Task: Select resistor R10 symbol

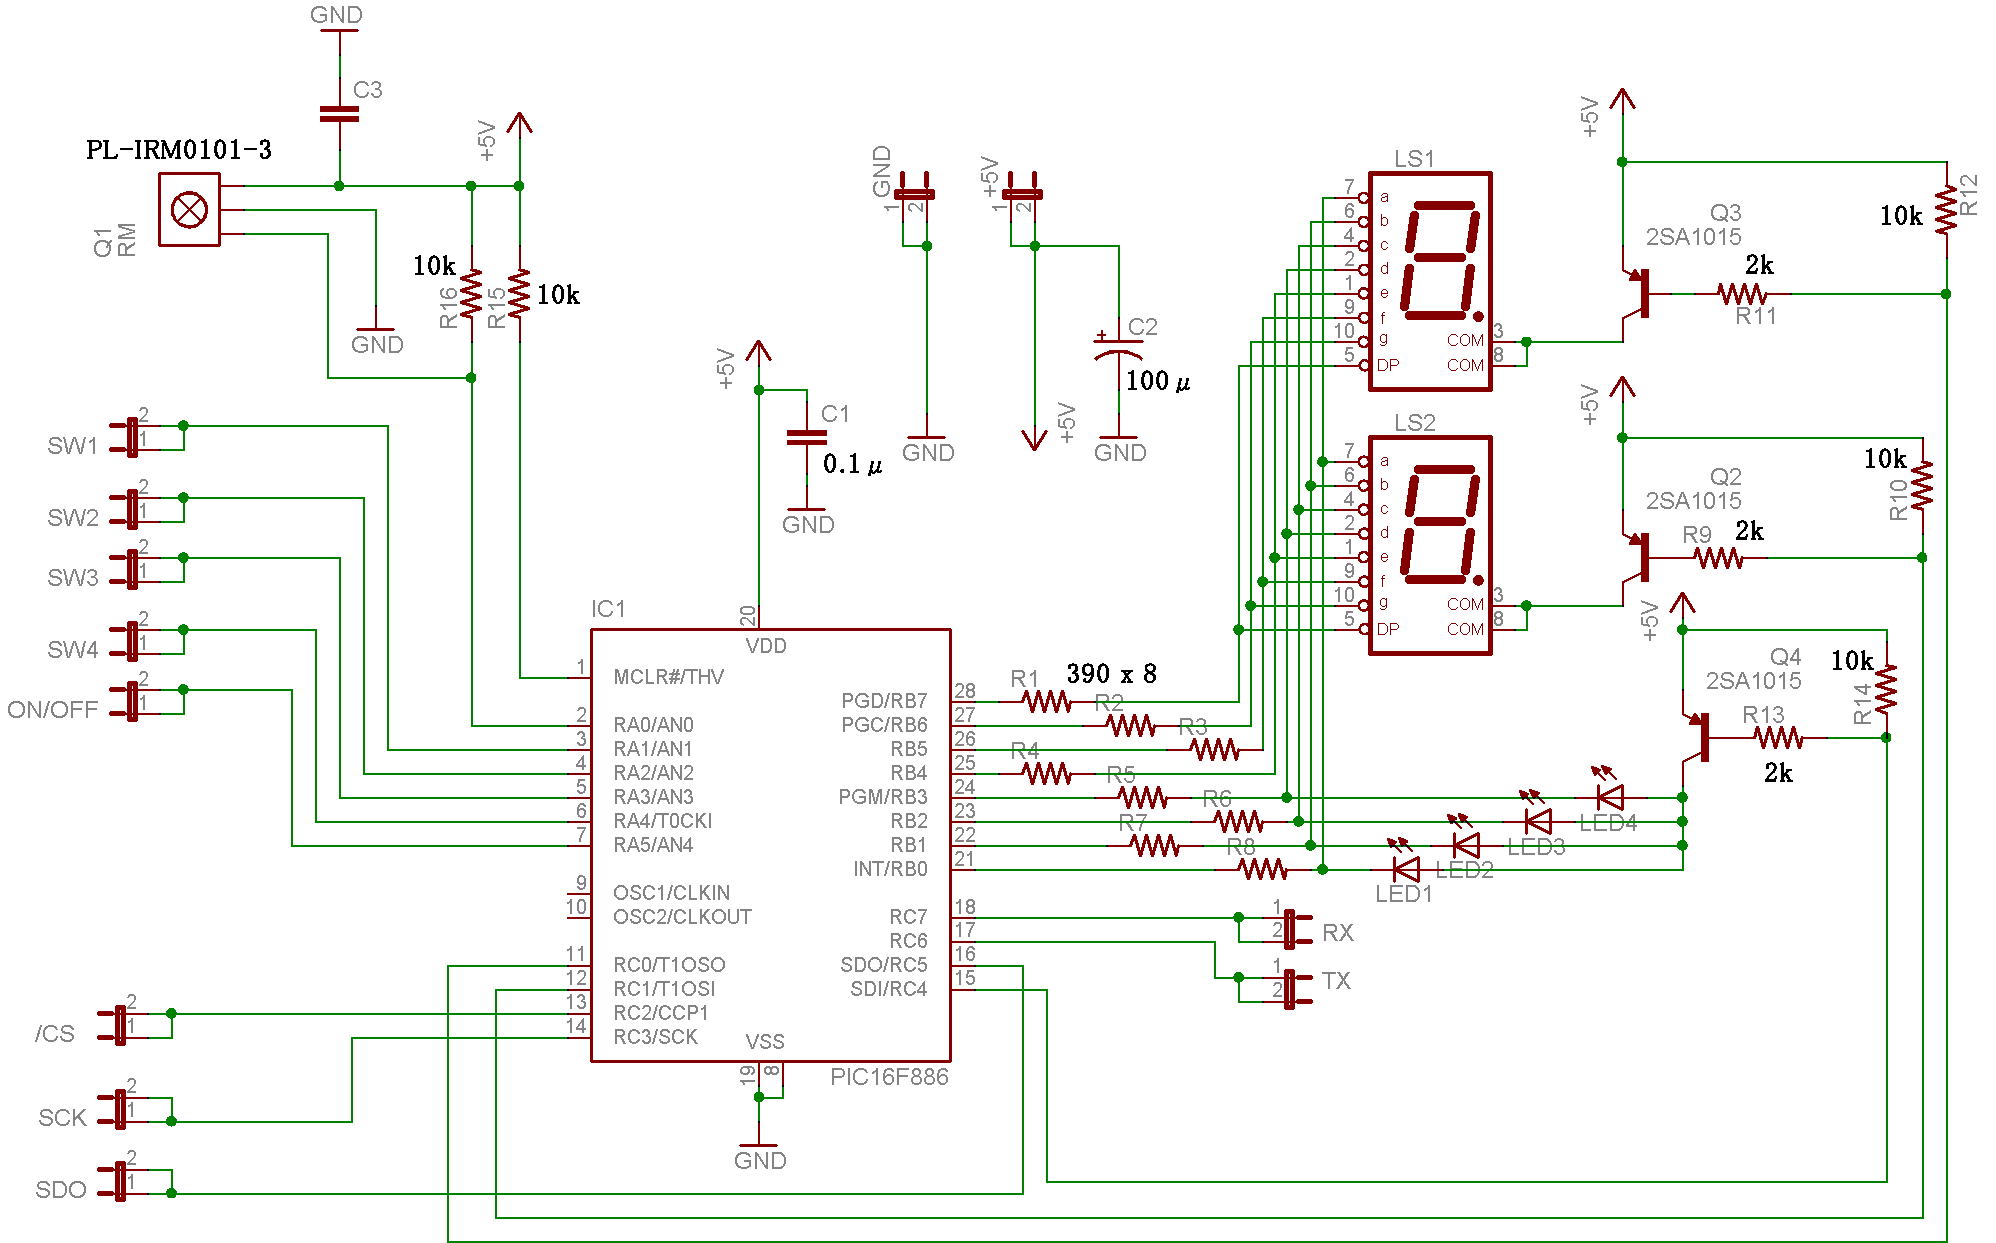Action: [x=1922, y=486]
